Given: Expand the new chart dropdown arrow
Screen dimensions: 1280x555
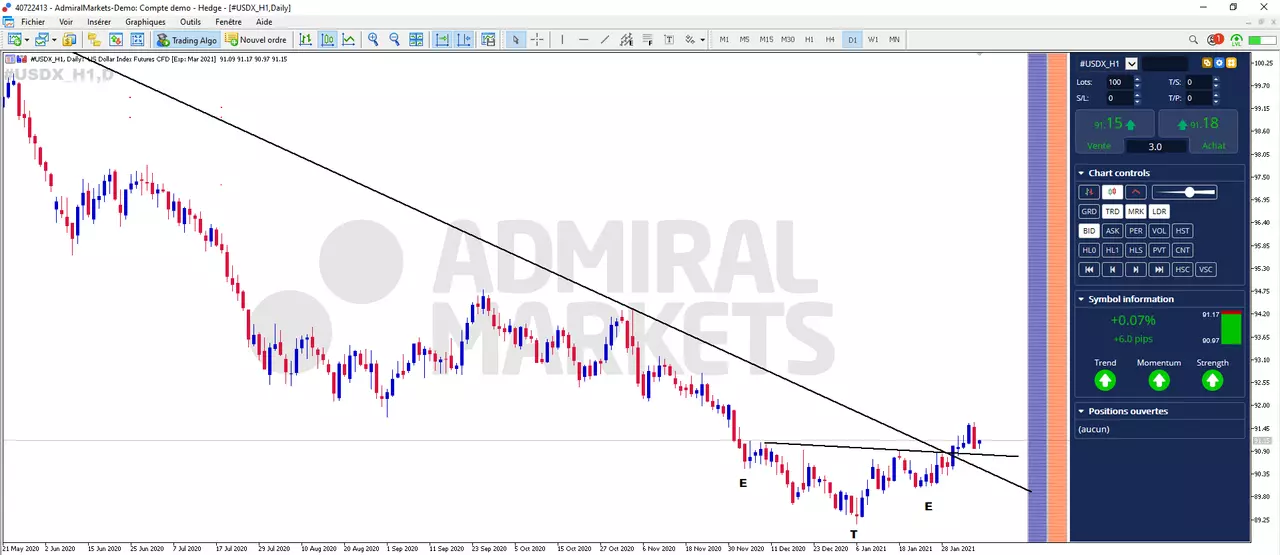Looking at the screenshot, I should pos(26,40).
